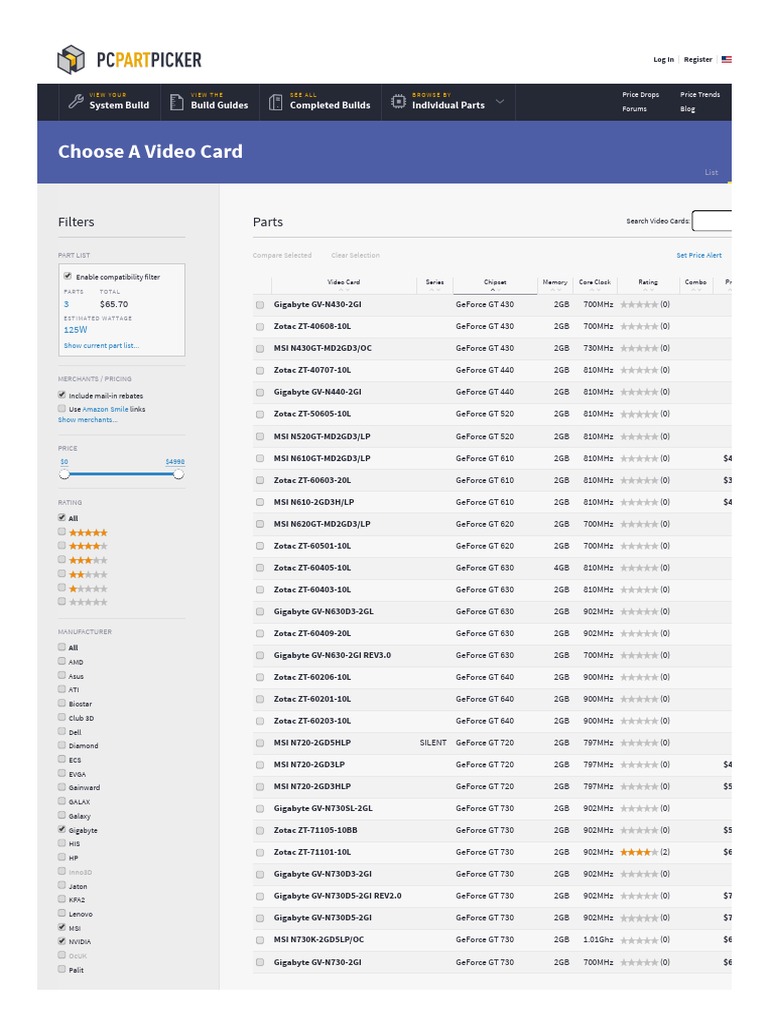Image resolution: width=768 pixels, height=1024 pixels.
Task: Click Set Price Alert link
Action: coord(699,255)
